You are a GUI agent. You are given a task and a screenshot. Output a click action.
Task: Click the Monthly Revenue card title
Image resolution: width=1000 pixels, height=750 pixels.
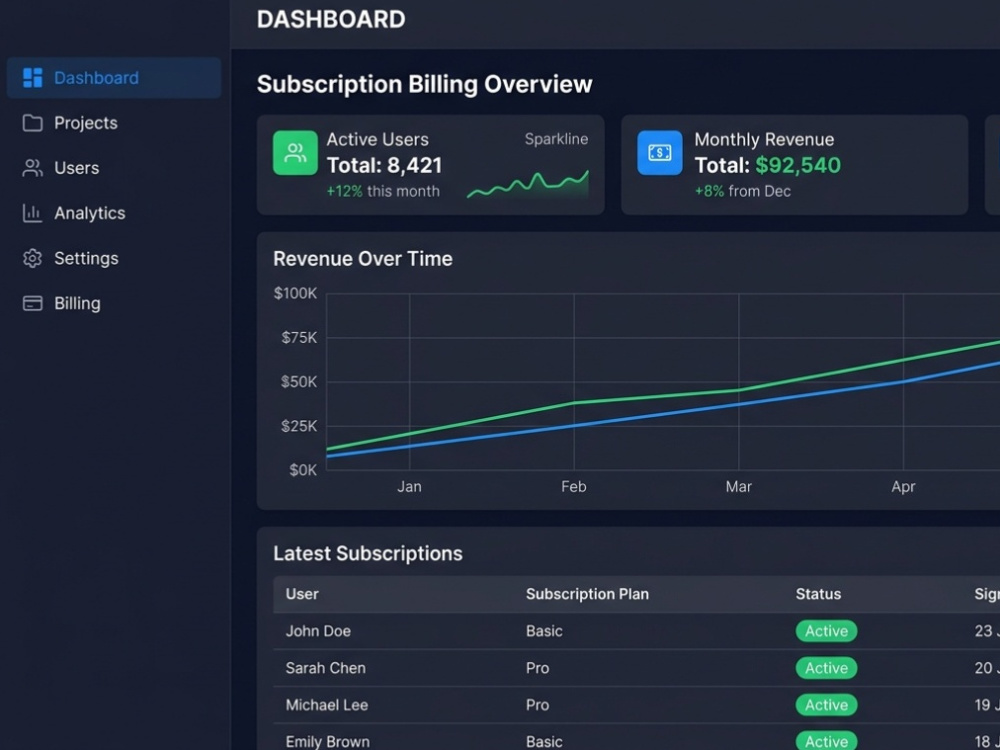pyautogui.click(x=764, y=140)
